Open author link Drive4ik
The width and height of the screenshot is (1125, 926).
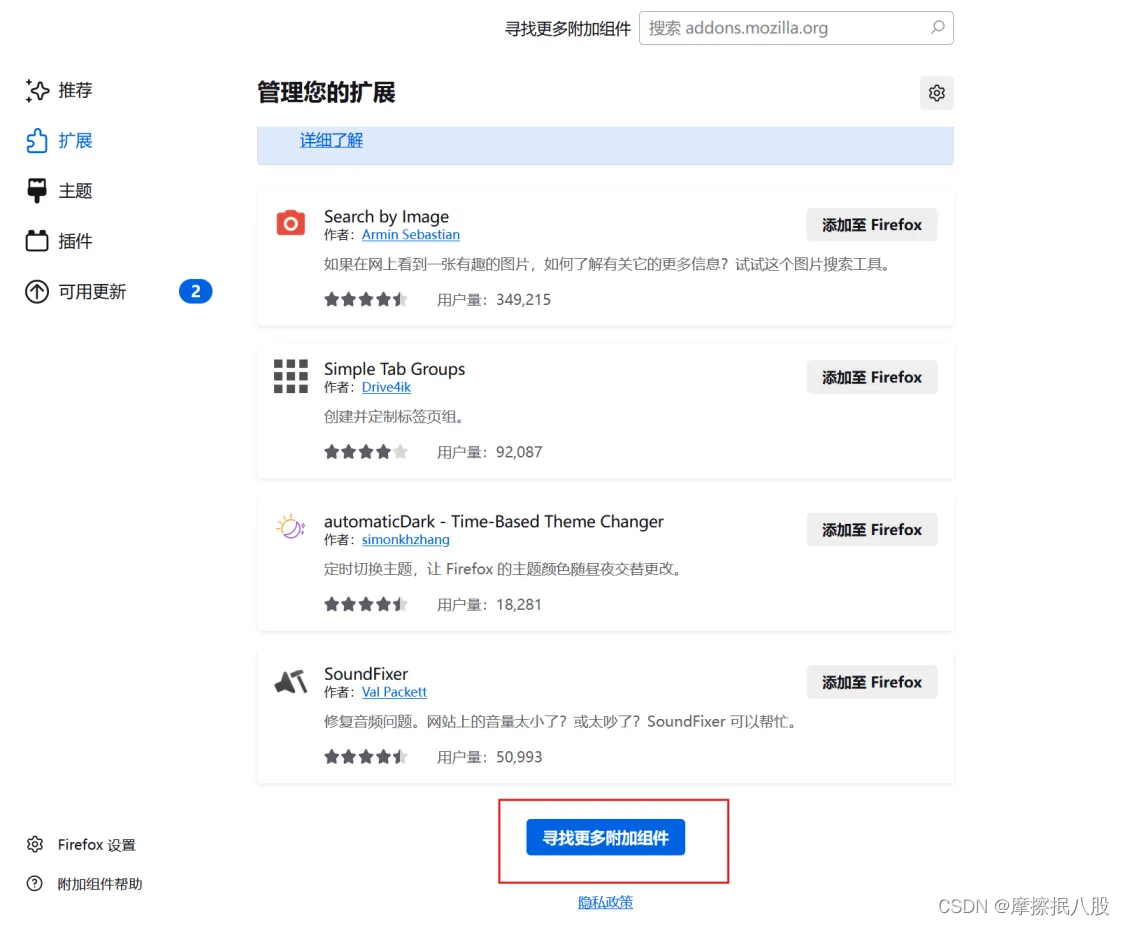point(386,387)
